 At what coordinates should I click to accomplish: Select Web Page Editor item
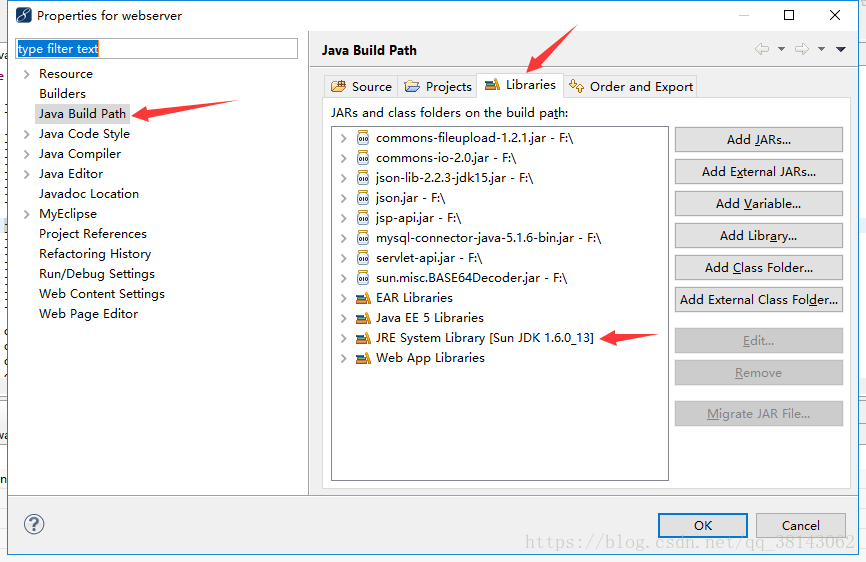[x=88, y=314]
